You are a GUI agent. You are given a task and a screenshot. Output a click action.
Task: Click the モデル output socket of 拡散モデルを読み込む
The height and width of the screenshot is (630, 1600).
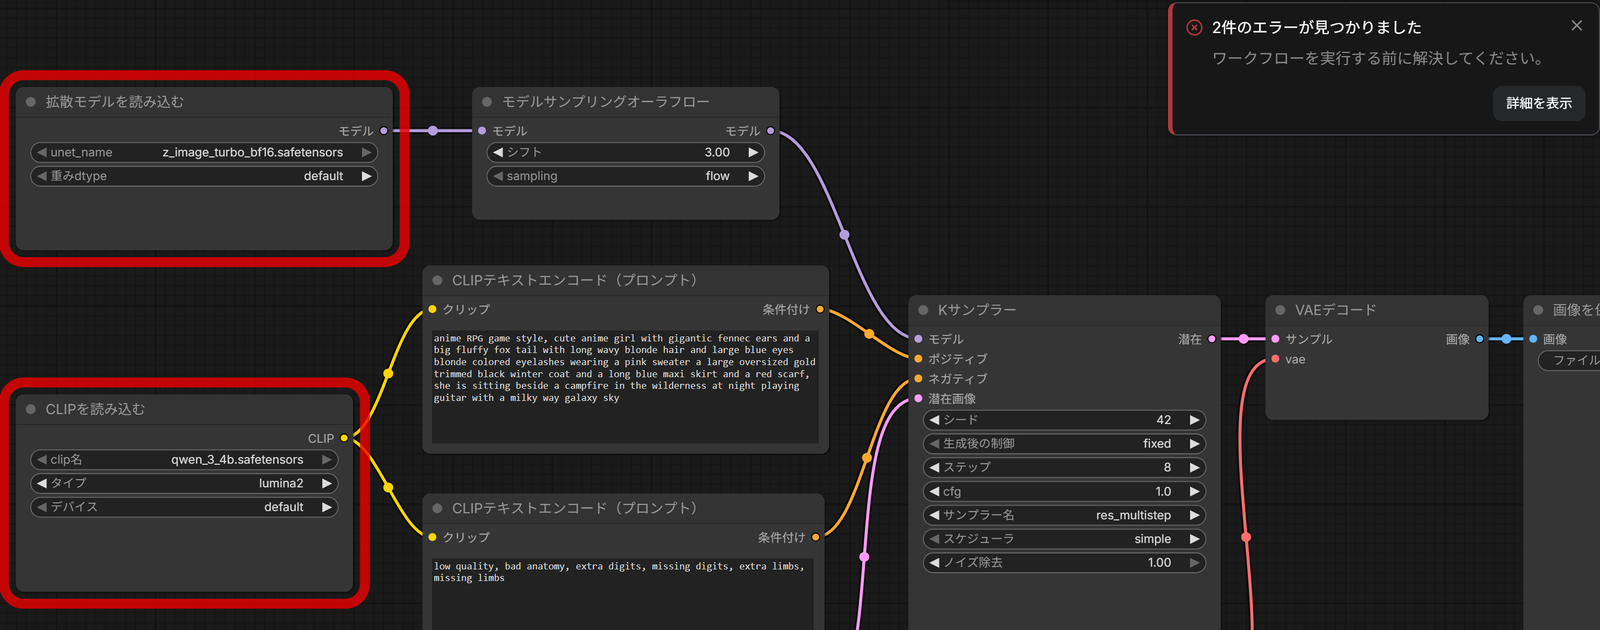[x=384, y=131]
